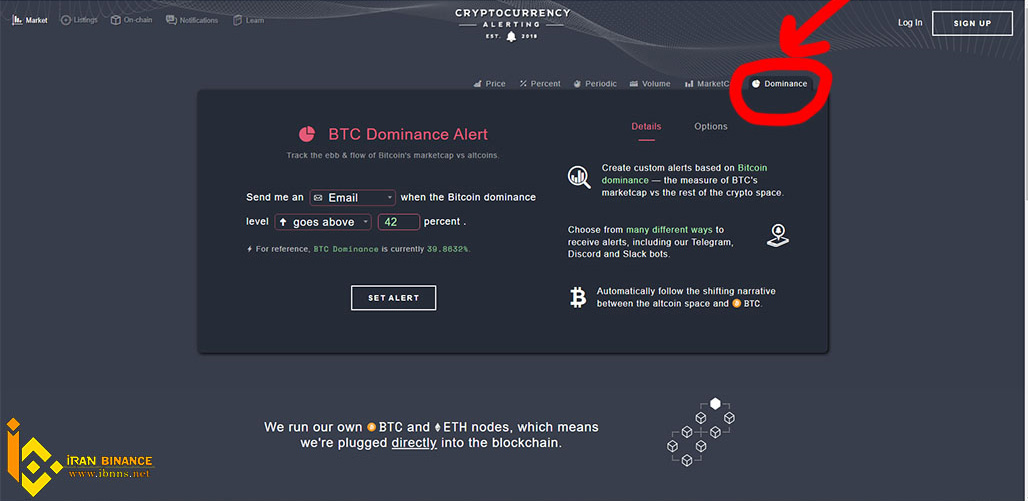Click the Market bar chart icon

click(x=17, y=20)
